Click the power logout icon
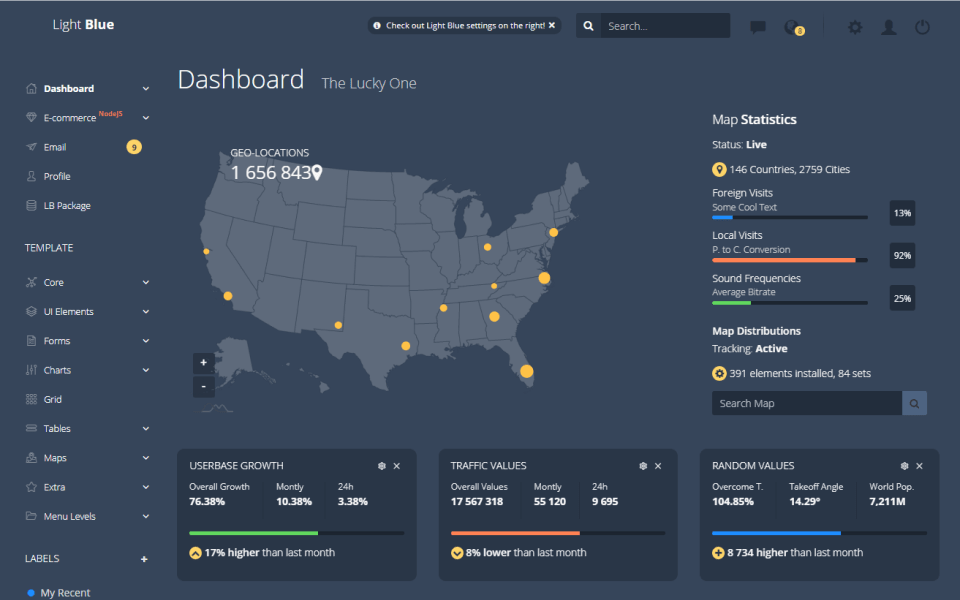The image size is (960, 600). tap(922, 27)
